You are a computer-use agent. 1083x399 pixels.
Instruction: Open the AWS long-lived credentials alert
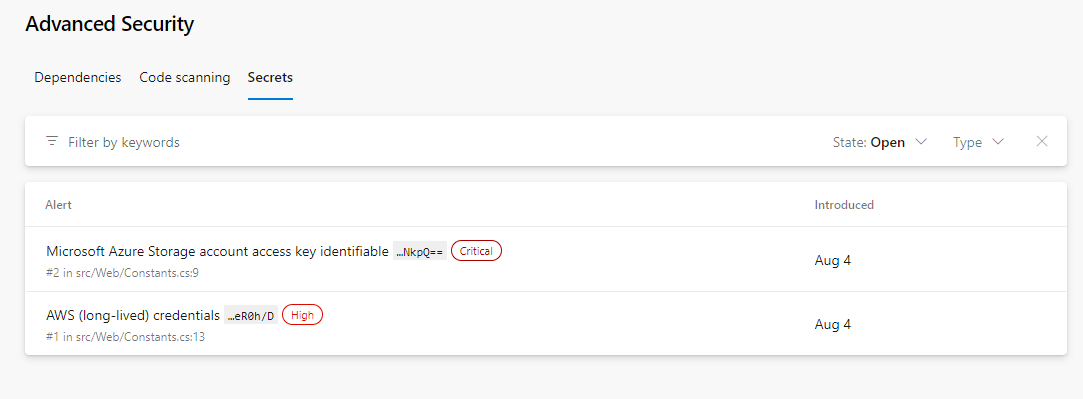(x=133, y=315)
